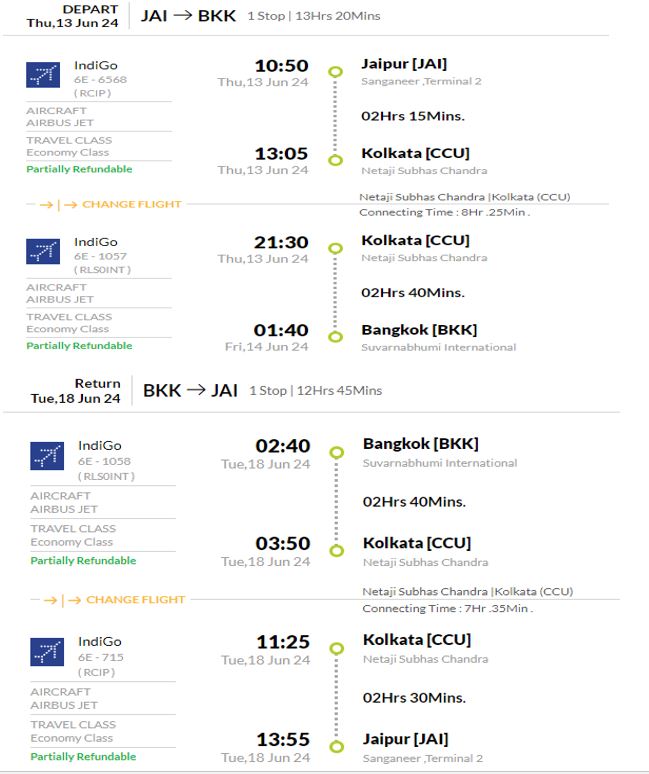Click the green circle marker at 01:40 Bangkok arrival
This screenshot has height=774, width=649.
coord(336,337)
